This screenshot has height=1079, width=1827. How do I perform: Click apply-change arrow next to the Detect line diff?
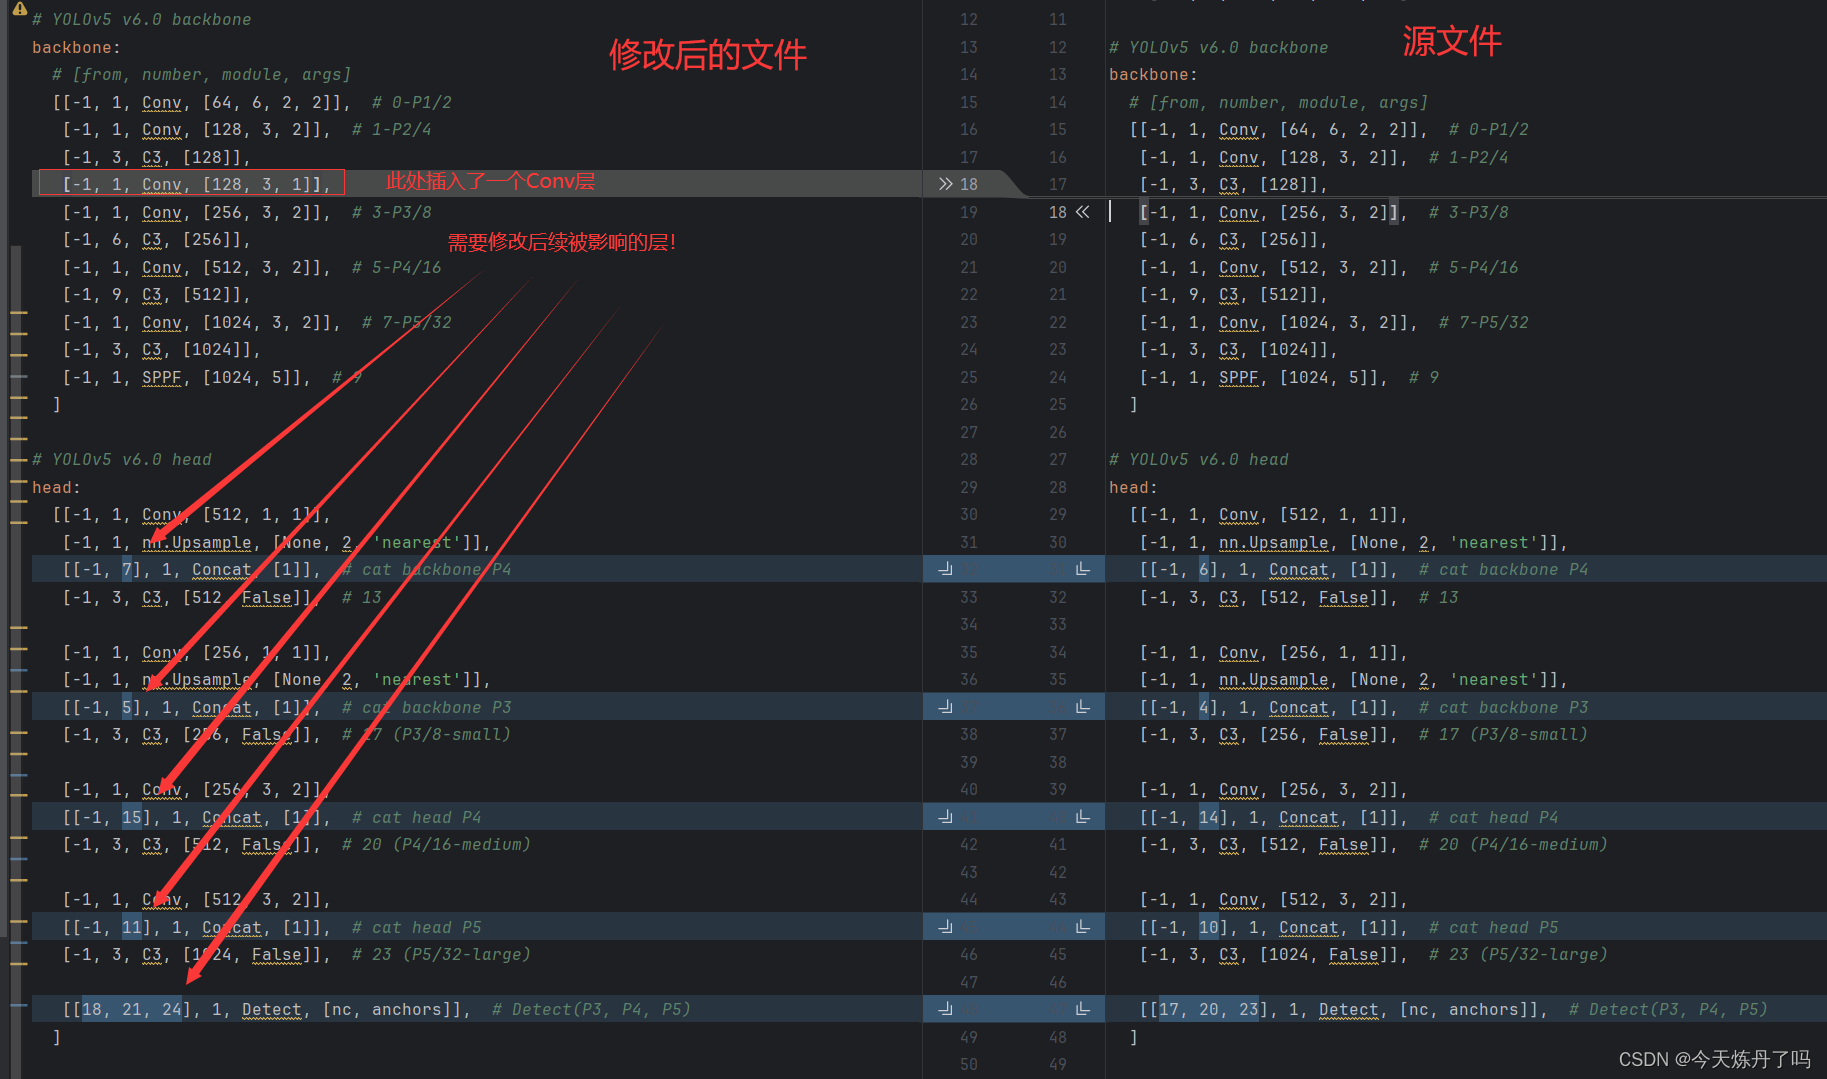click(944, 1008)
